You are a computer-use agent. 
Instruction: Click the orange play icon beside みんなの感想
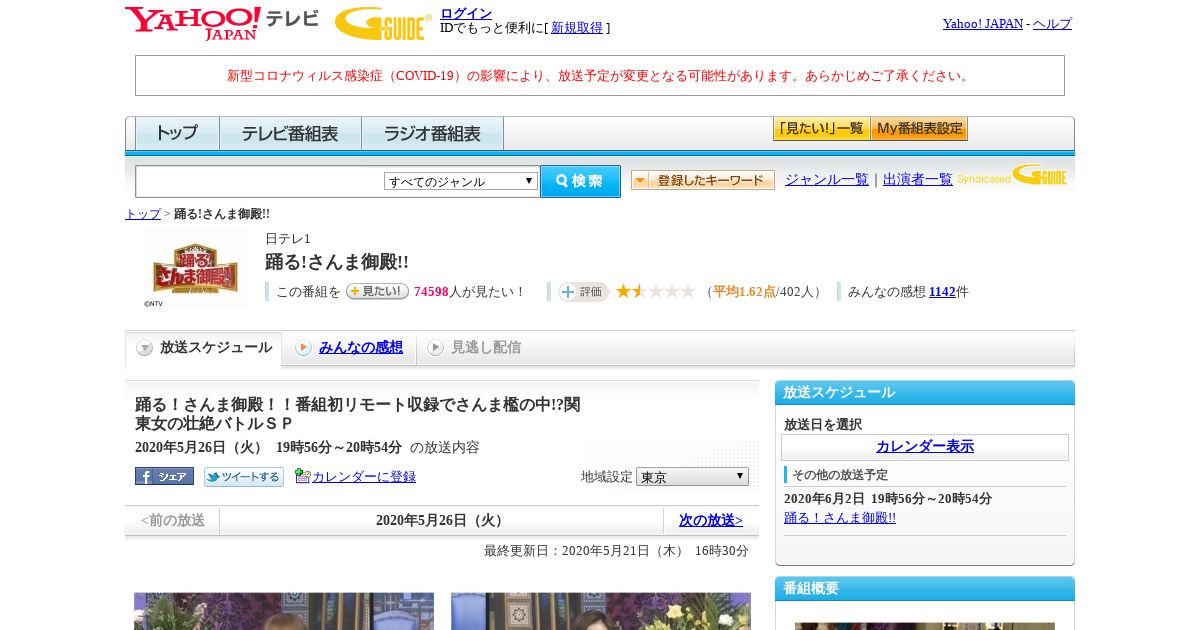coord(304,347)
